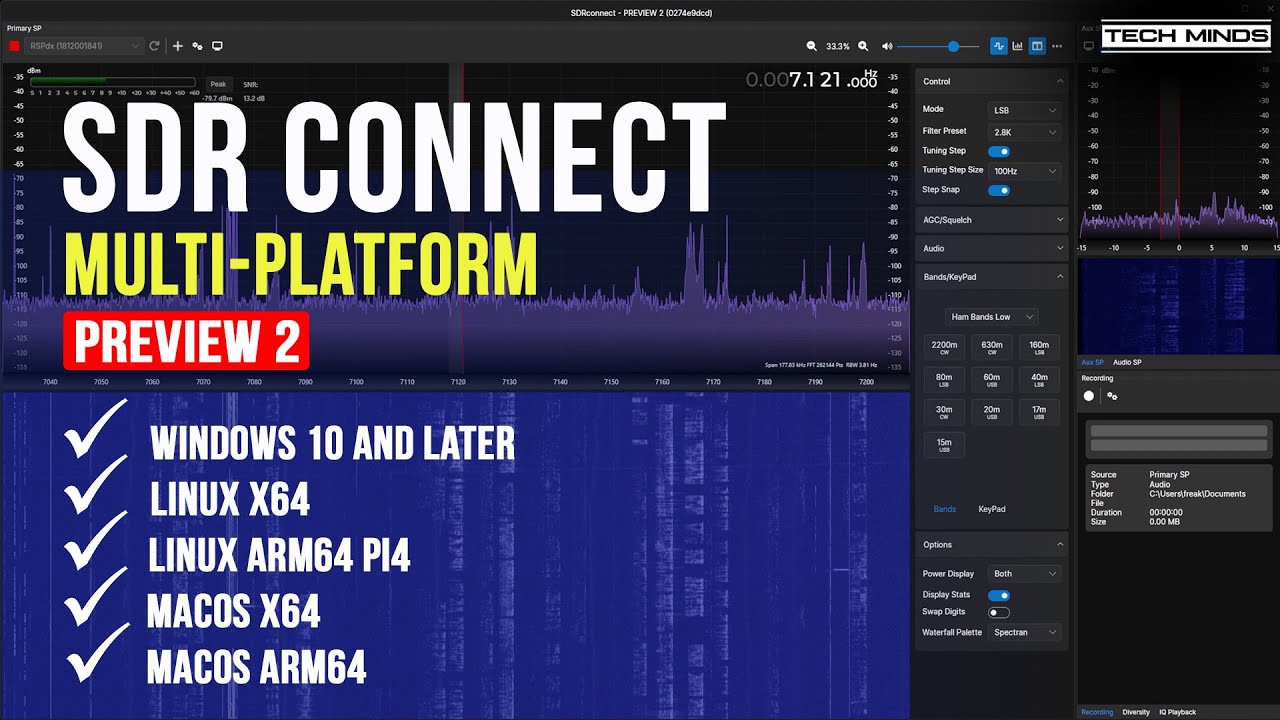
Task: Switch to the Aux SP tab
Action: (1092, 362)
